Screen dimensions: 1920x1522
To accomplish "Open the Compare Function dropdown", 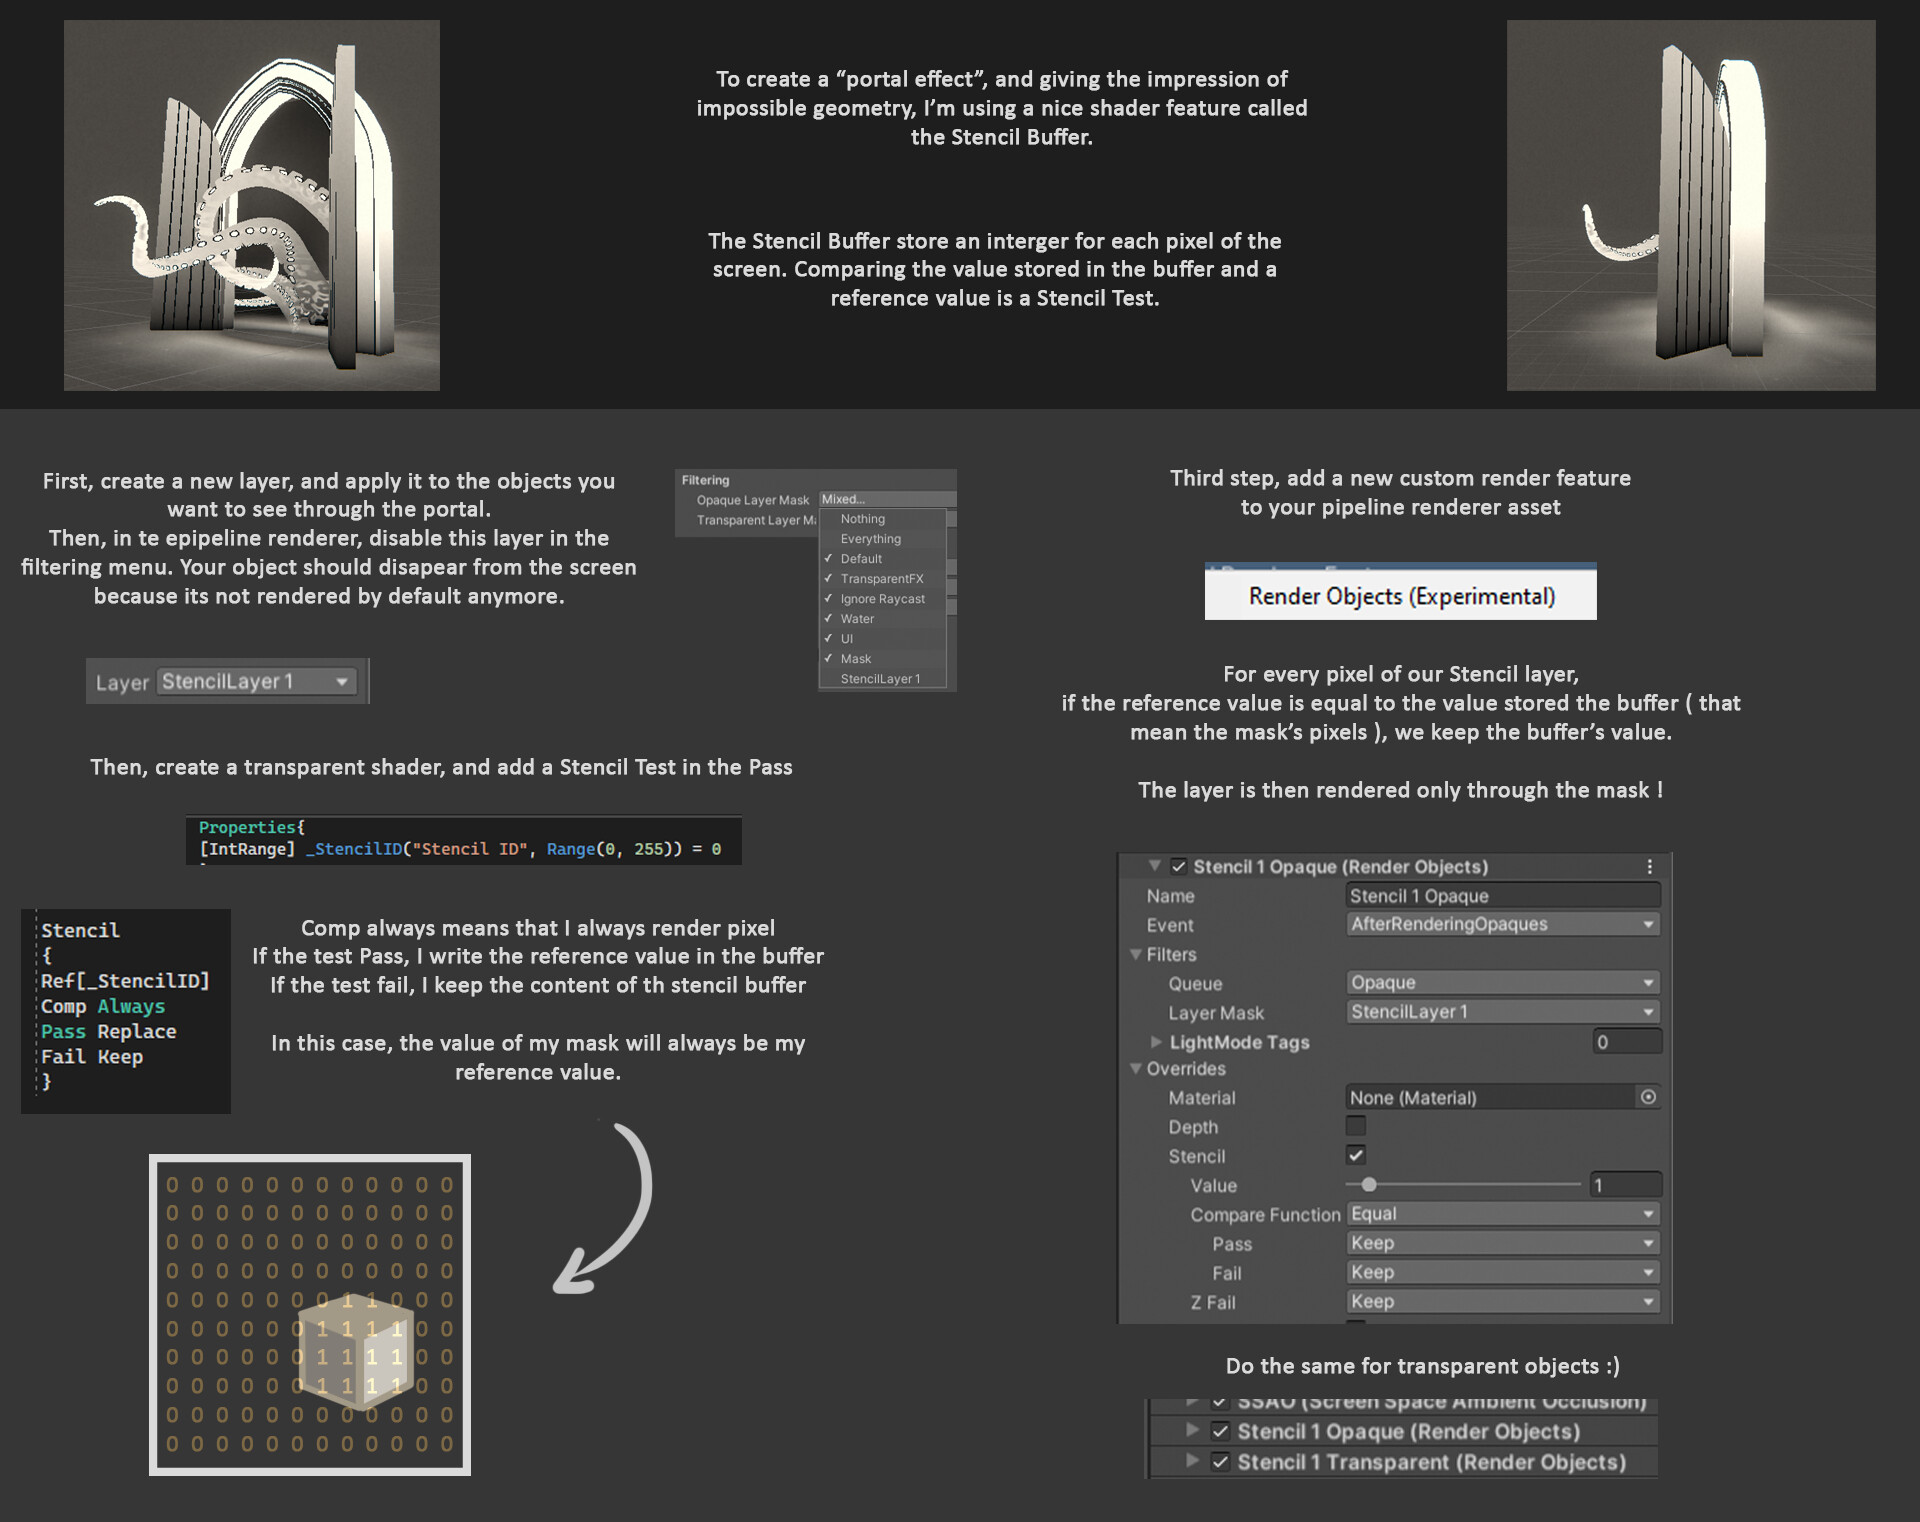I will 1502,1214.
